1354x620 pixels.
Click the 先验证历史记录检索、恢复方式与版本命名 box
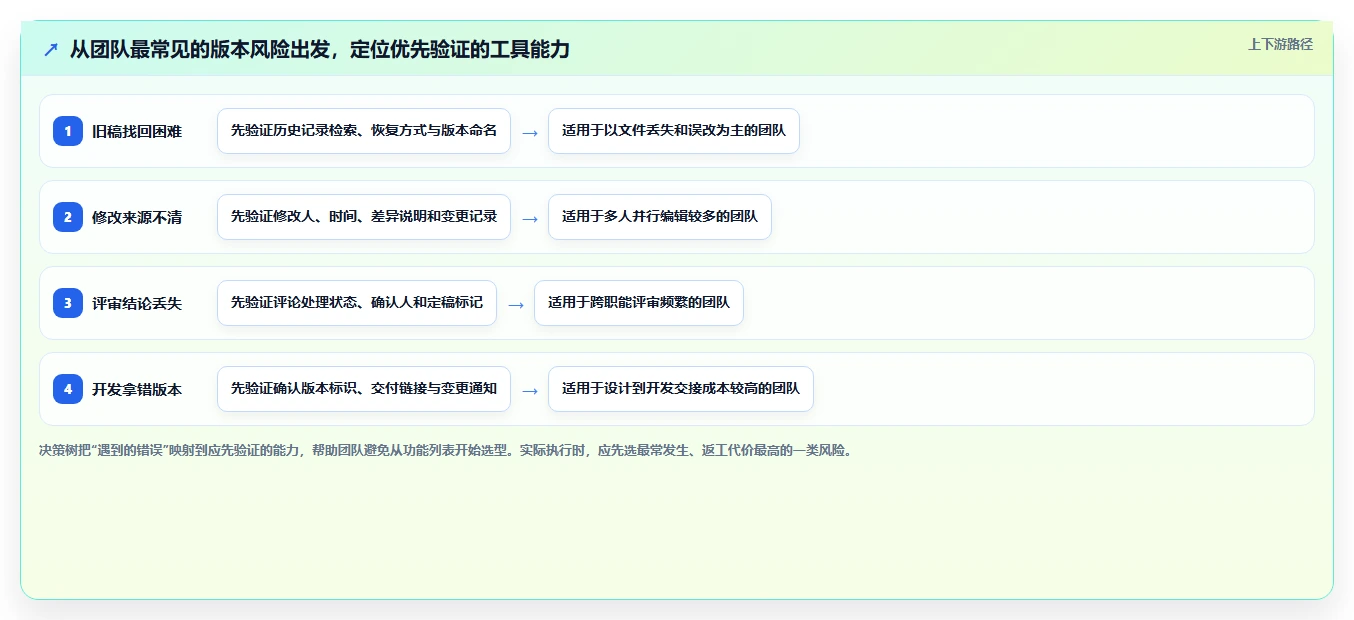(364, 131)
